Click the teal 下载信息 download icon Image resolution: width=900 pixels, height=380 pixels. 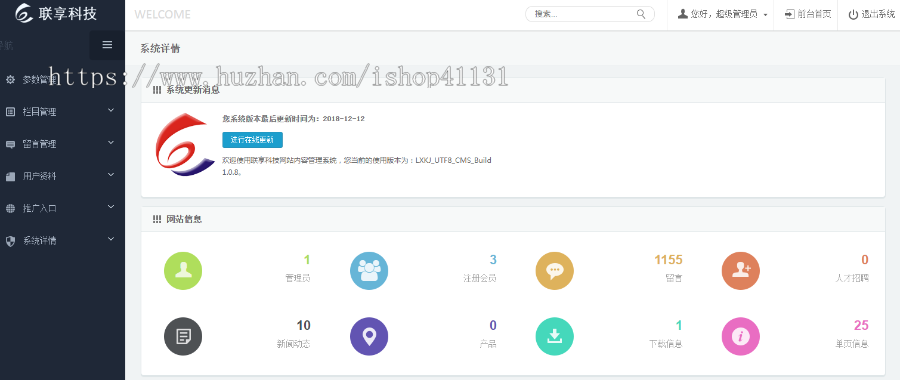click(x=554, y=336)
